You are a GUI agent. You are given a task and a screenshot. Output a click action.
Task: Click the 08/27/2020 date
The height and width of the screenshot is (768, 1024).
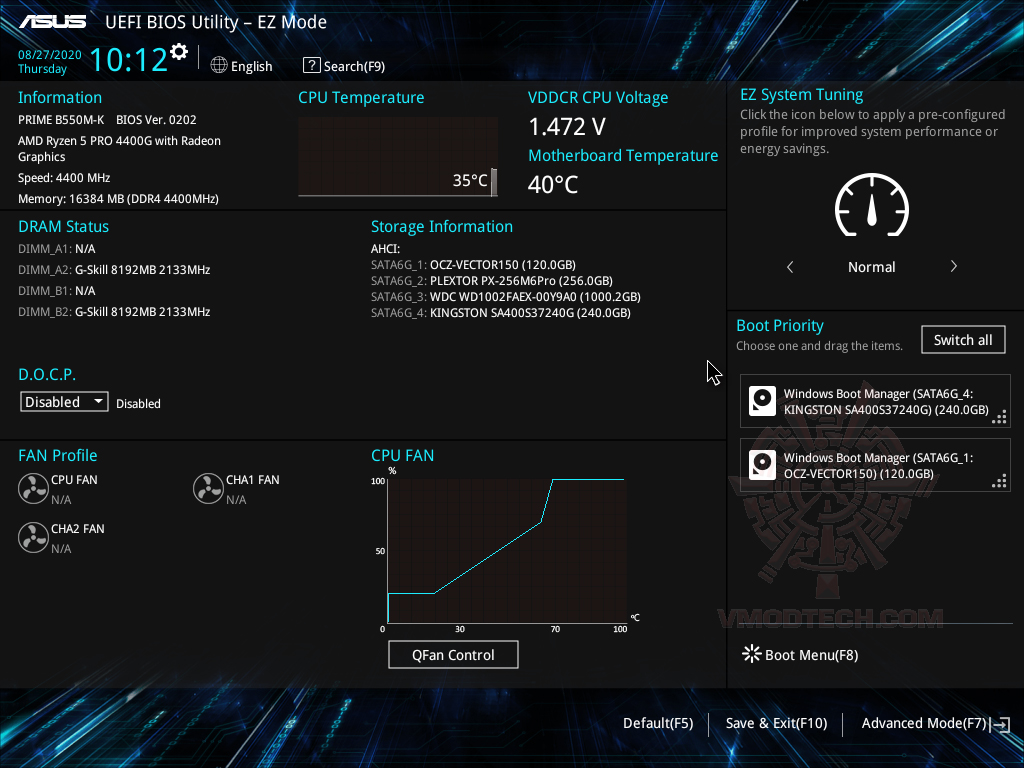coord(50,55)
